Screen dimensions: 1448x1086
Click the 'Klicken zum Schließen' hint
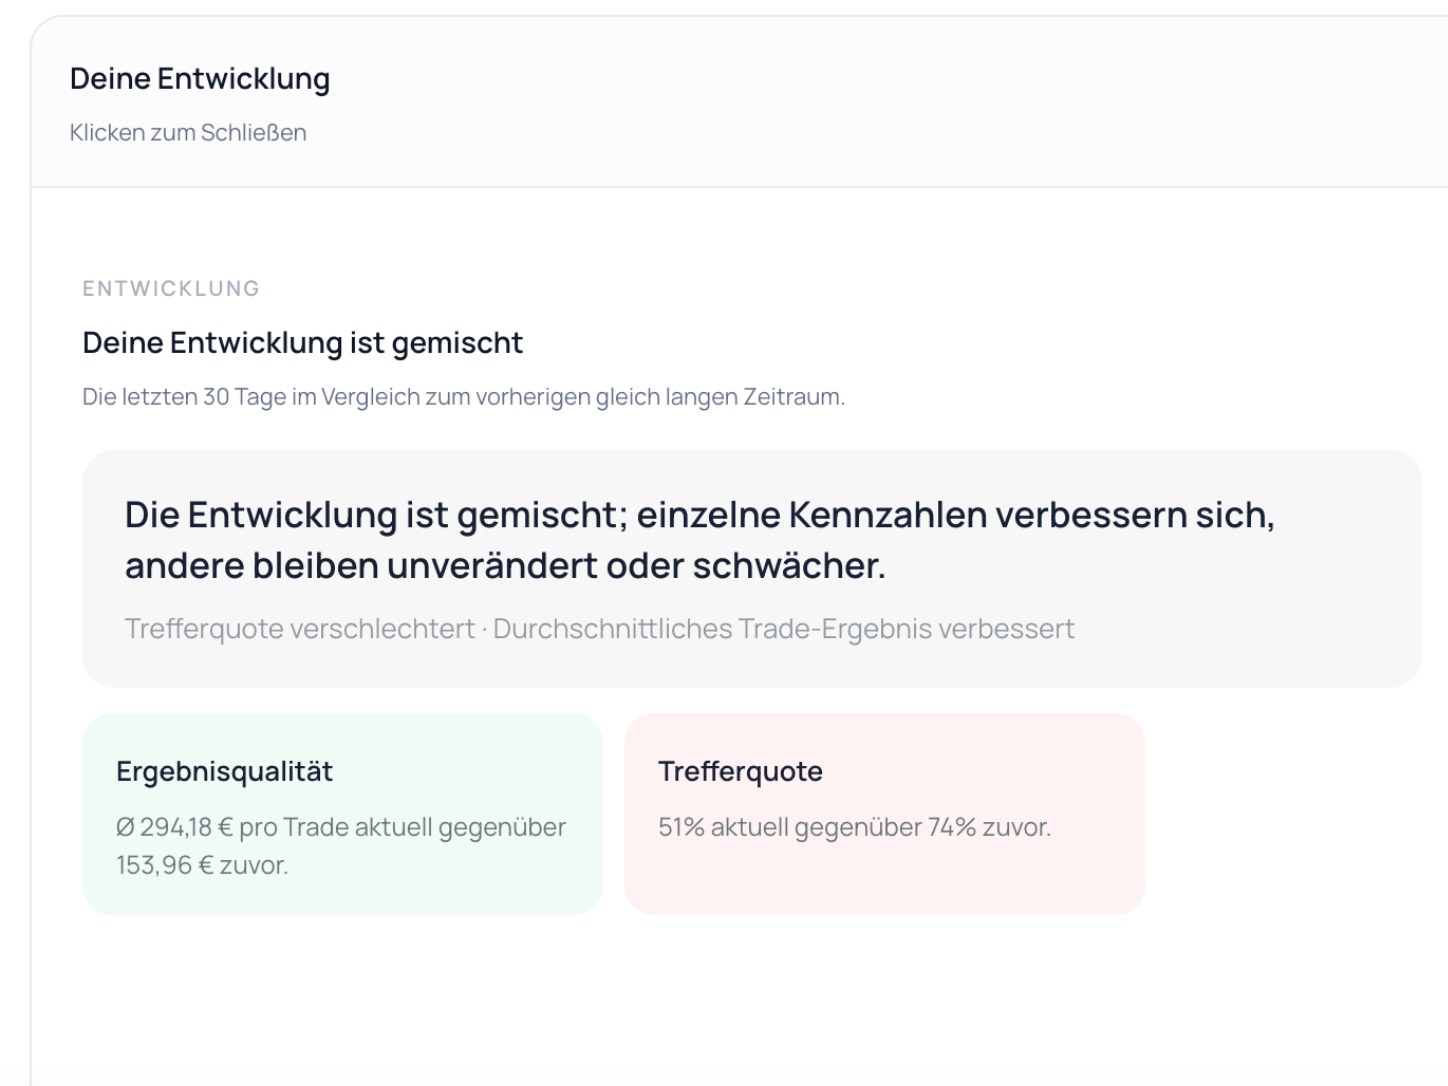point(188,133)
